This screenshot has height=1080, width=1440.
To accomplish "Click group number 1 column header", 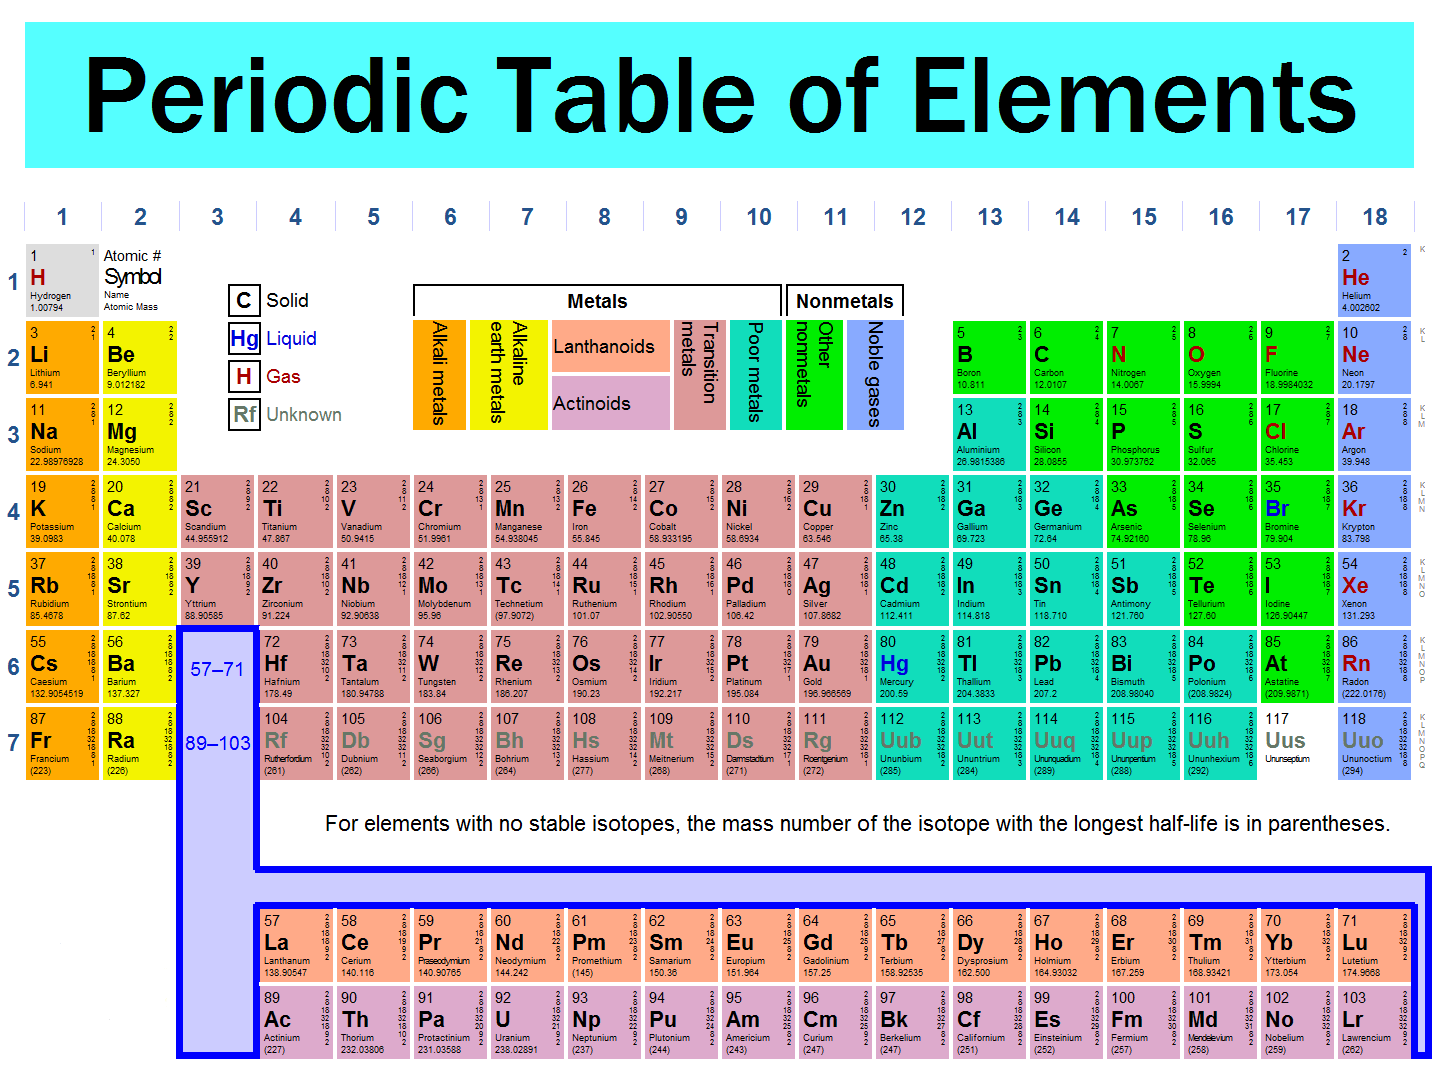I will (x=62, y=217).
